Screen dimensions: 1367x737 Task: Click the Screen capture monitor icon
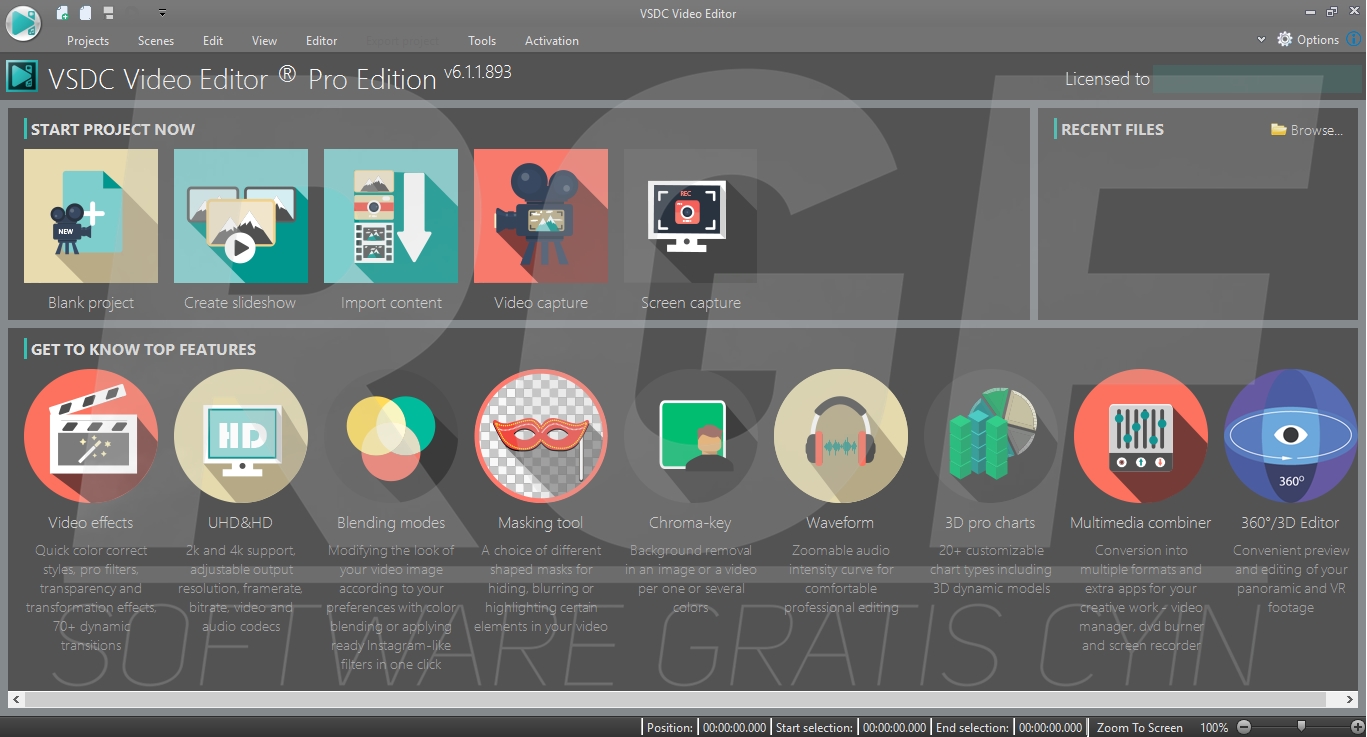[687, 216]
